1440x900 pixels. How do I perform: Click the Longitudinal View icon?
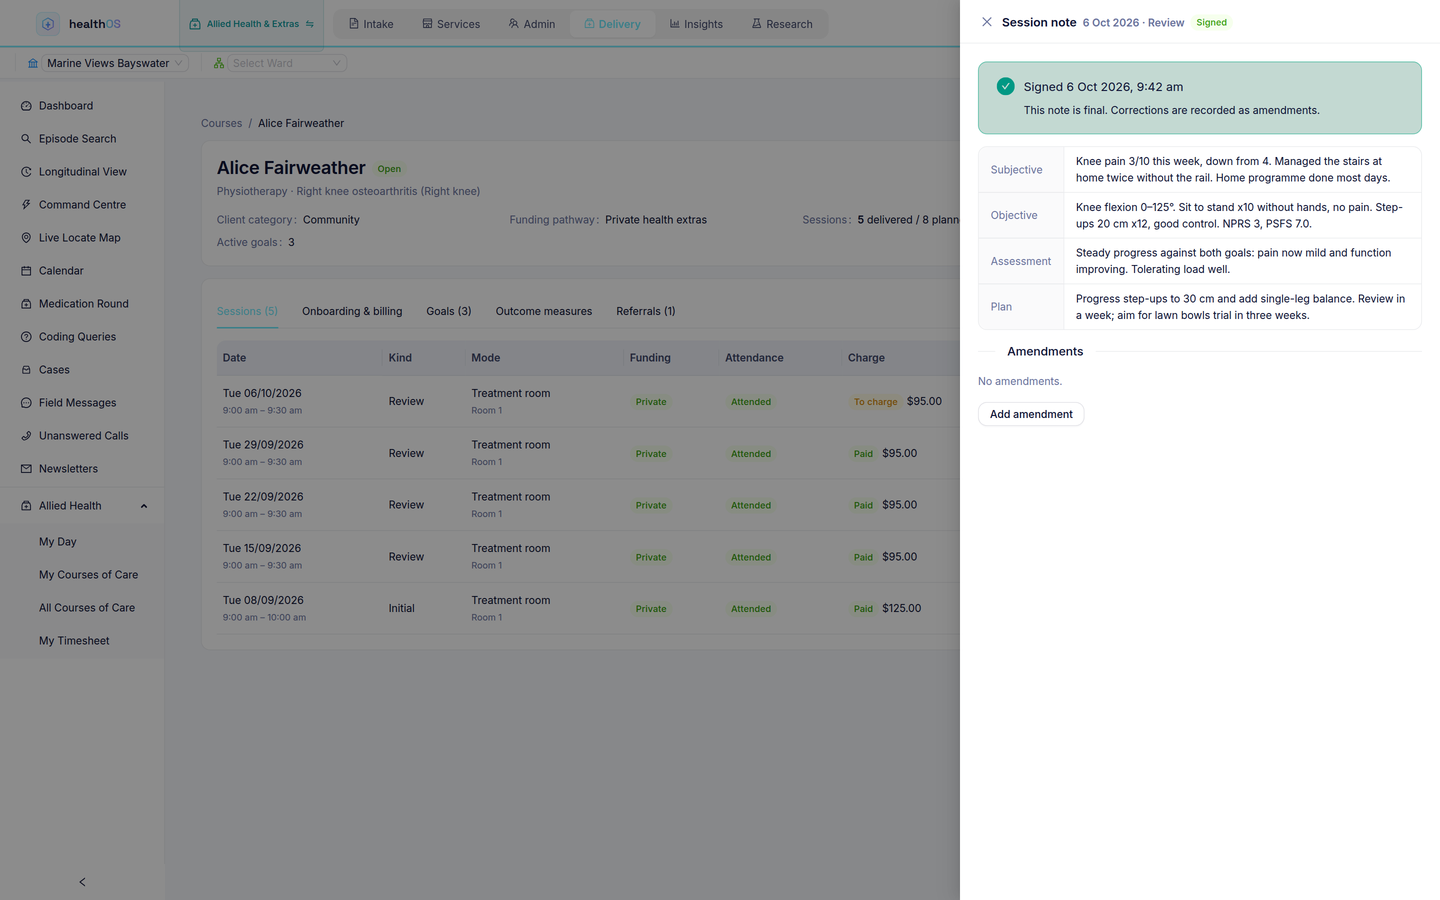(x=26, y=172)
